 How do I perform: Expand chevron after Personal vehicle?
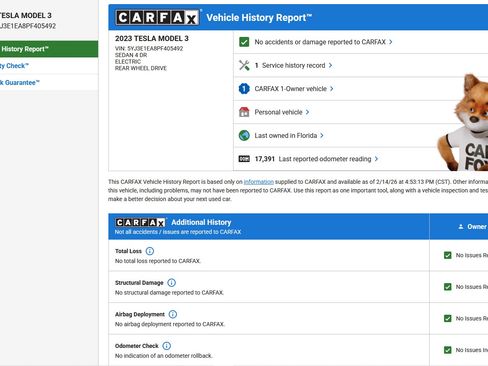pyautogui.click(x=307, y=112)
